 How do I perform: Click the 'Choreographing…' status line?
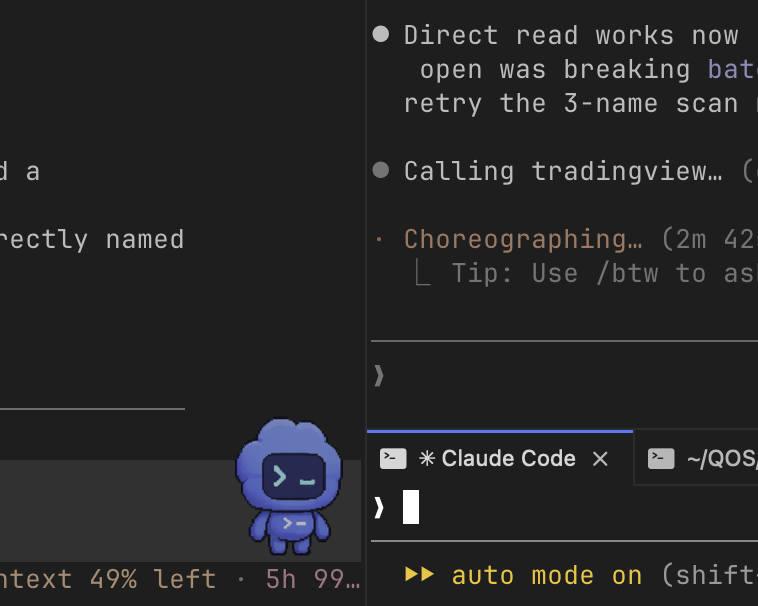click(x=523, y=239)
